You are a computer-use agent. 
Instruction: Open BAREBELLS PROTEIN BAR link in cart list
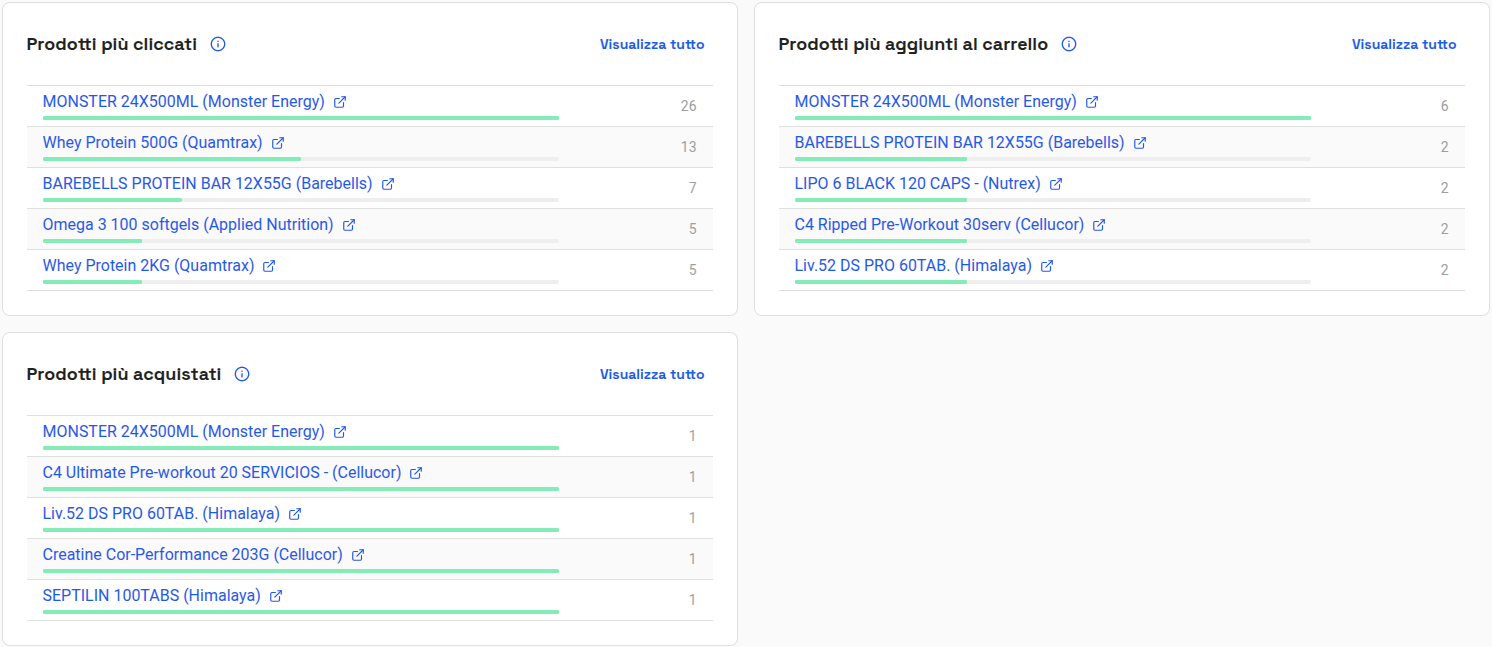click(959, 142)
